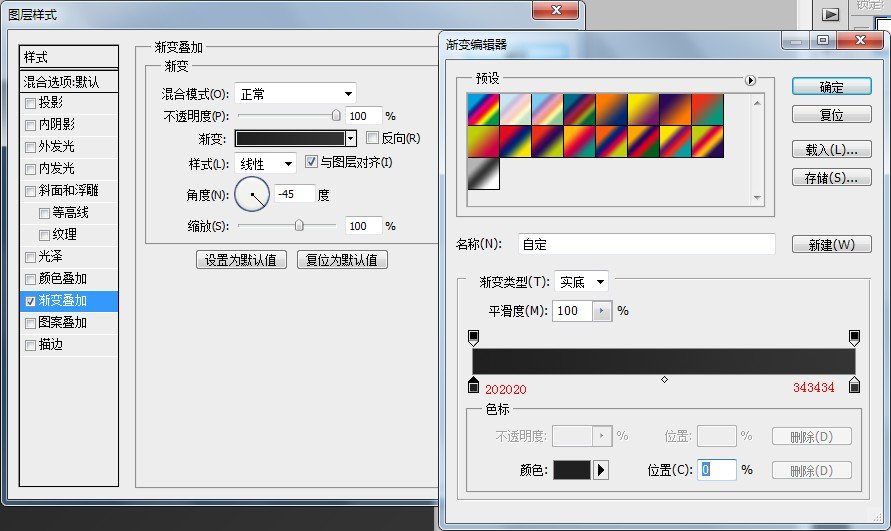Image resolution: width=891 pixels, height=531 pixels.
Task: Close the 渐变编辑器 window
Action: click(x=860, y=40)
